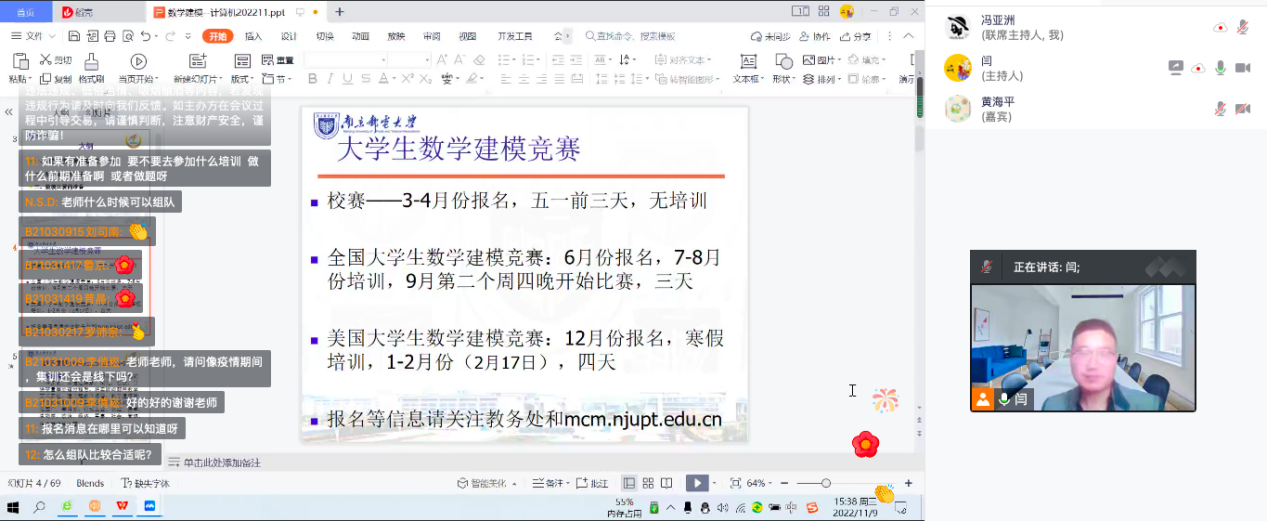Click the Undo arrow icon
Viewport: 1267px width, 521px height.
tap(144, 36)
